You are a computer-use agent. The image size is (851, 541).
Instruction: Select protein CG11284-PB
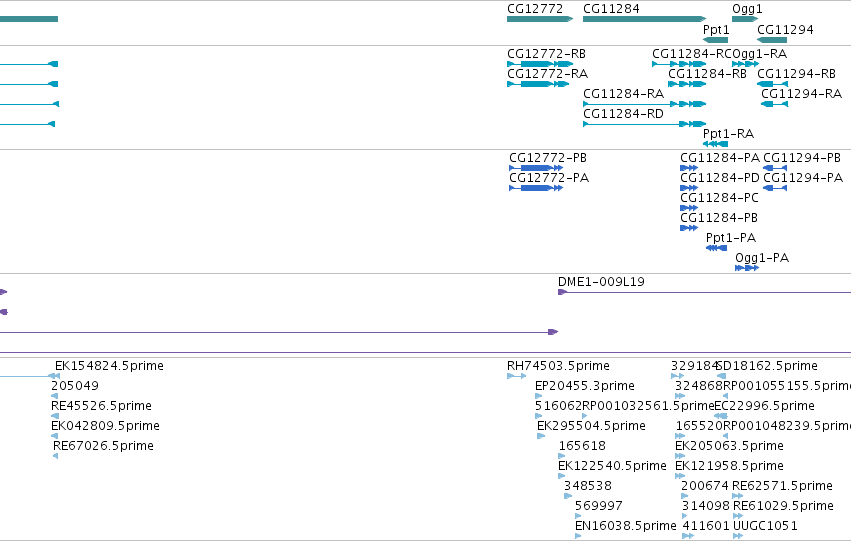point(689,228)
